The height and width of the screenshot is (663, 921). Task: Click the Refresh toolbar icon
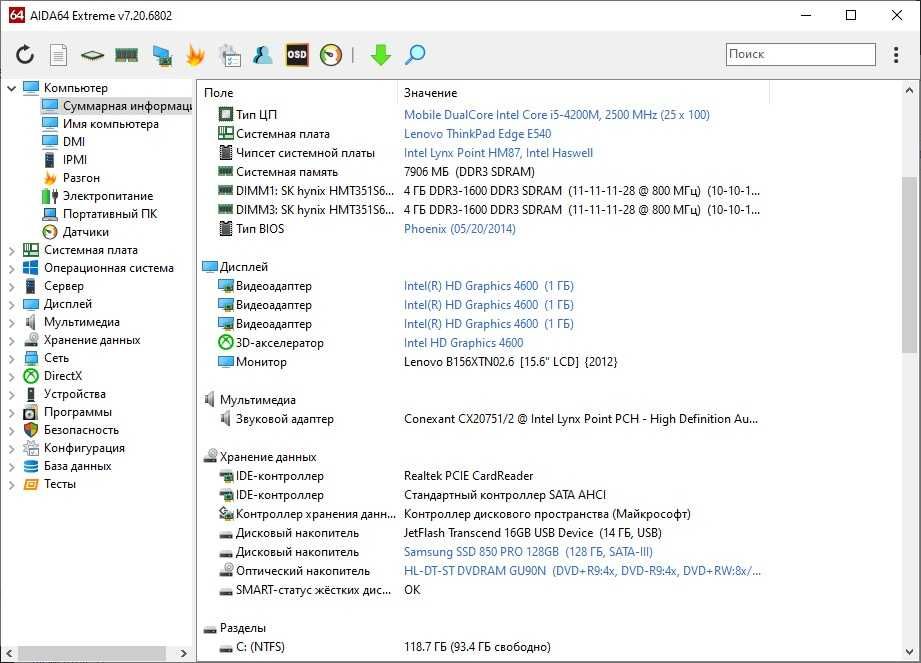[x=25, y=55]
